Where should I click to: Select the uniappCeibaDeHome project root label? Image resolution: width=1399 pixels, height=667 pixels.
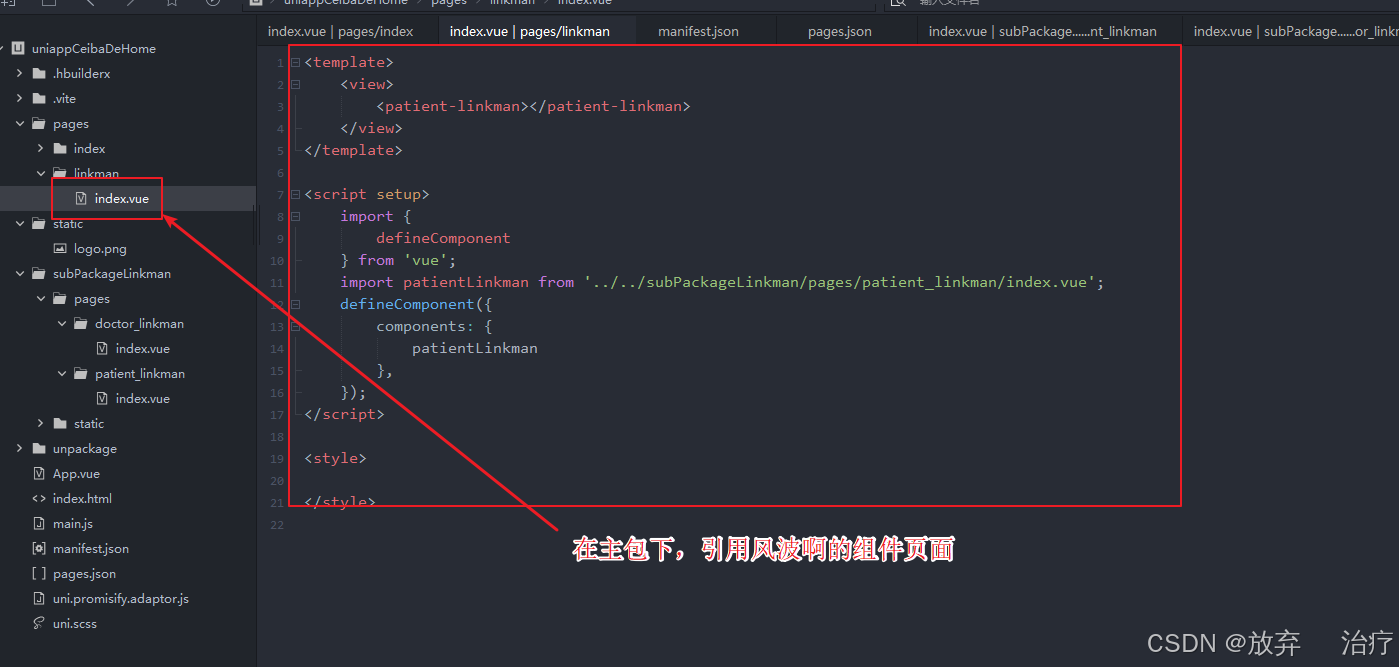(94, 48)
